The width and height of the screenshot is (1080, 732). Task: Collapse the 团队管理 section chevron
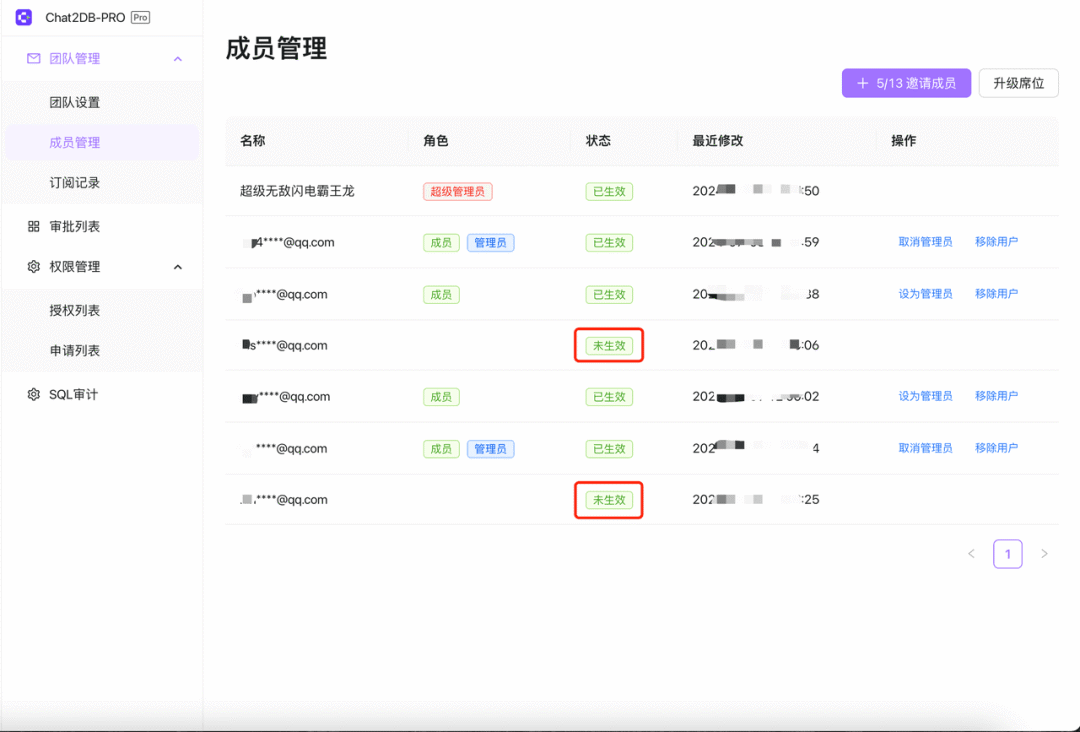(x=178, y=59)
